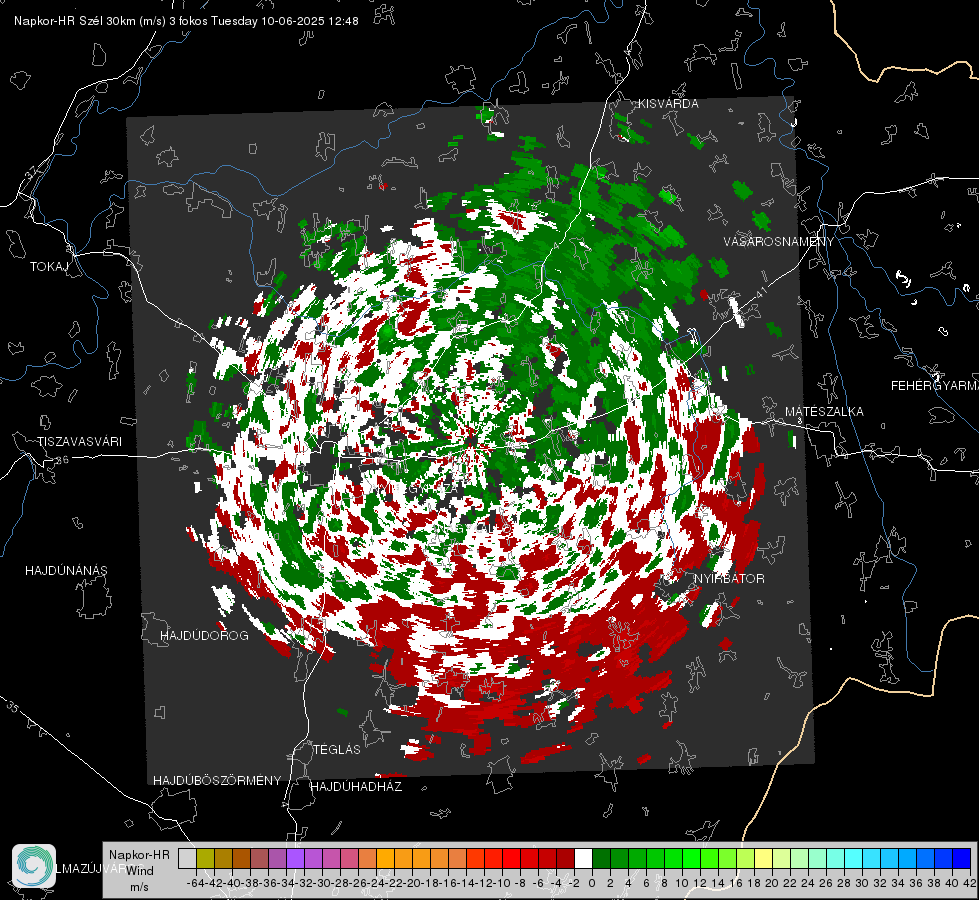This screenshot has height=900, width=979.
Task: Click road number 36 near Tiszavasvári
Action: 62,460
